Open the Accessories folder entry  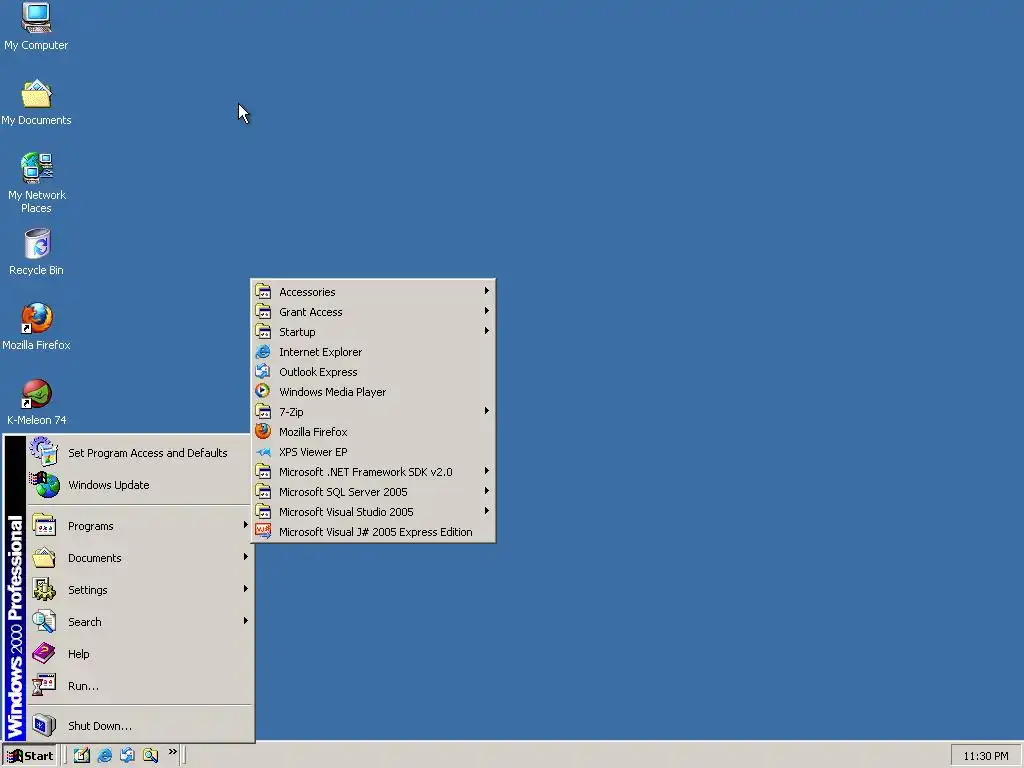[x=373, y=292]
